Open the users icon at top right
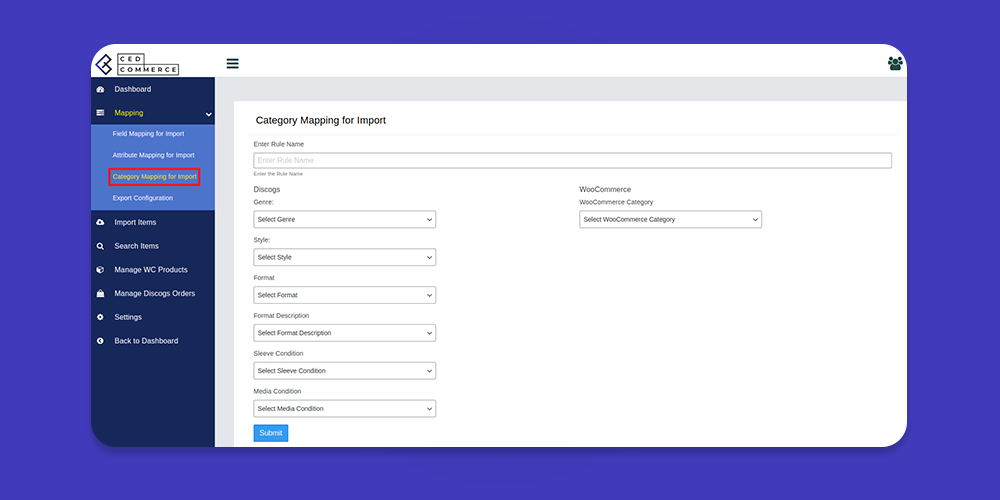This screenshot has width=1000, height=500. click(x=895, y=63)
